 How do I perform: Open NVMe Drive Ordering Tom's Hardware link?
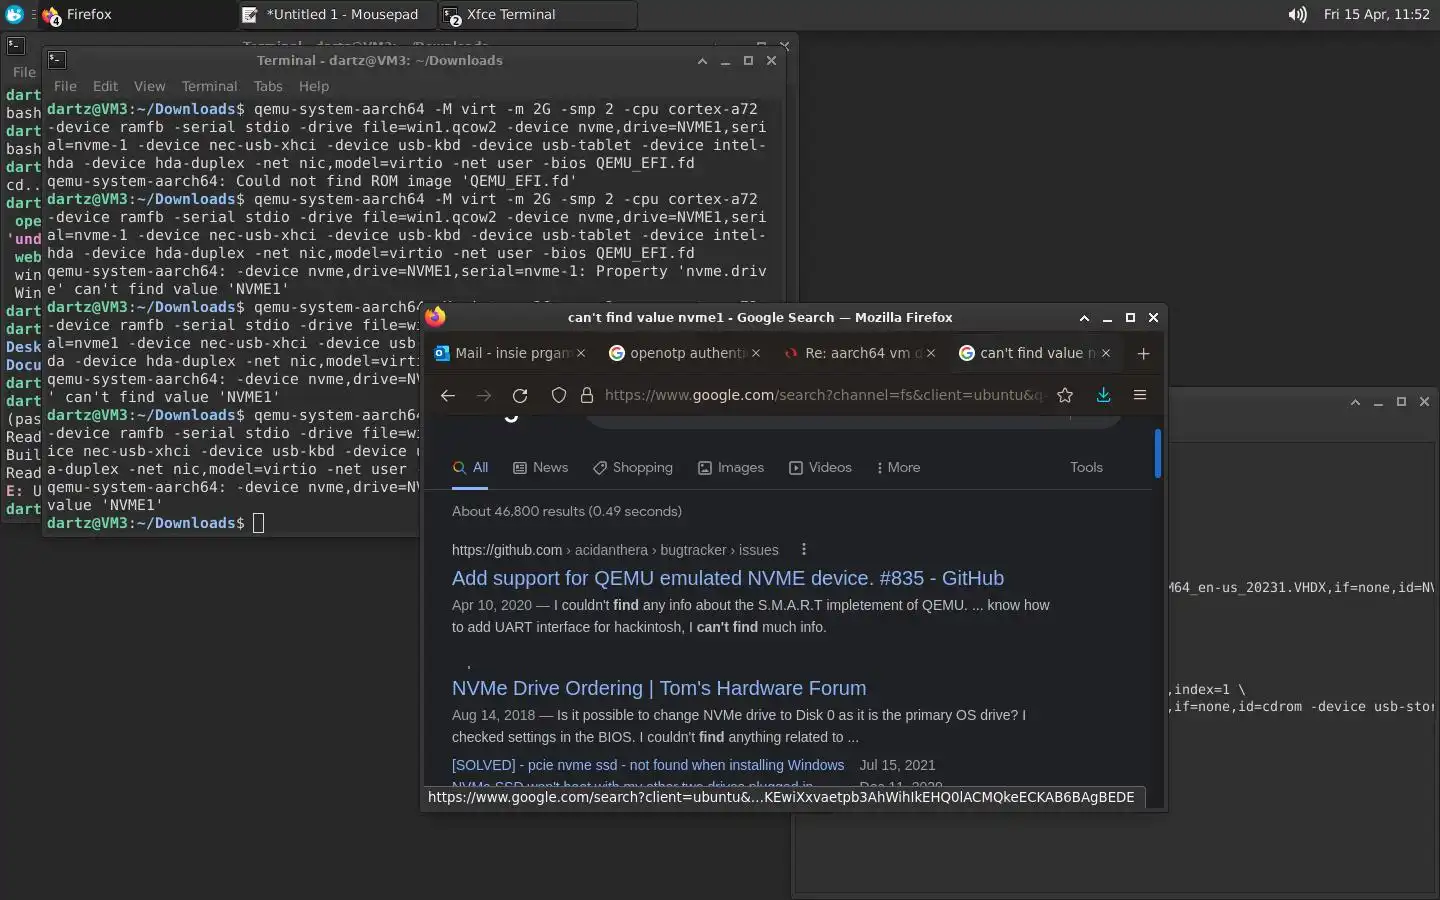(x=659, y=688)
